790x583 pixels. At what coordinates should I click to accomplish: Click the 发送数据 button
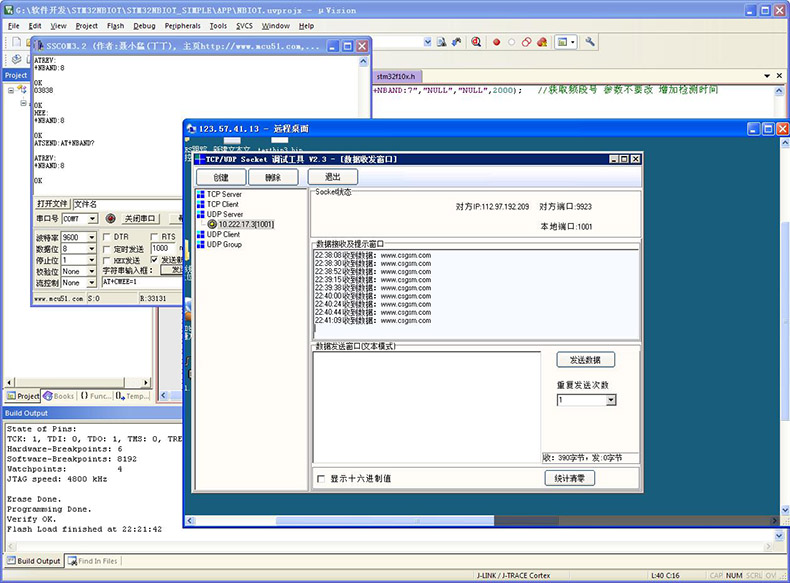585,360
